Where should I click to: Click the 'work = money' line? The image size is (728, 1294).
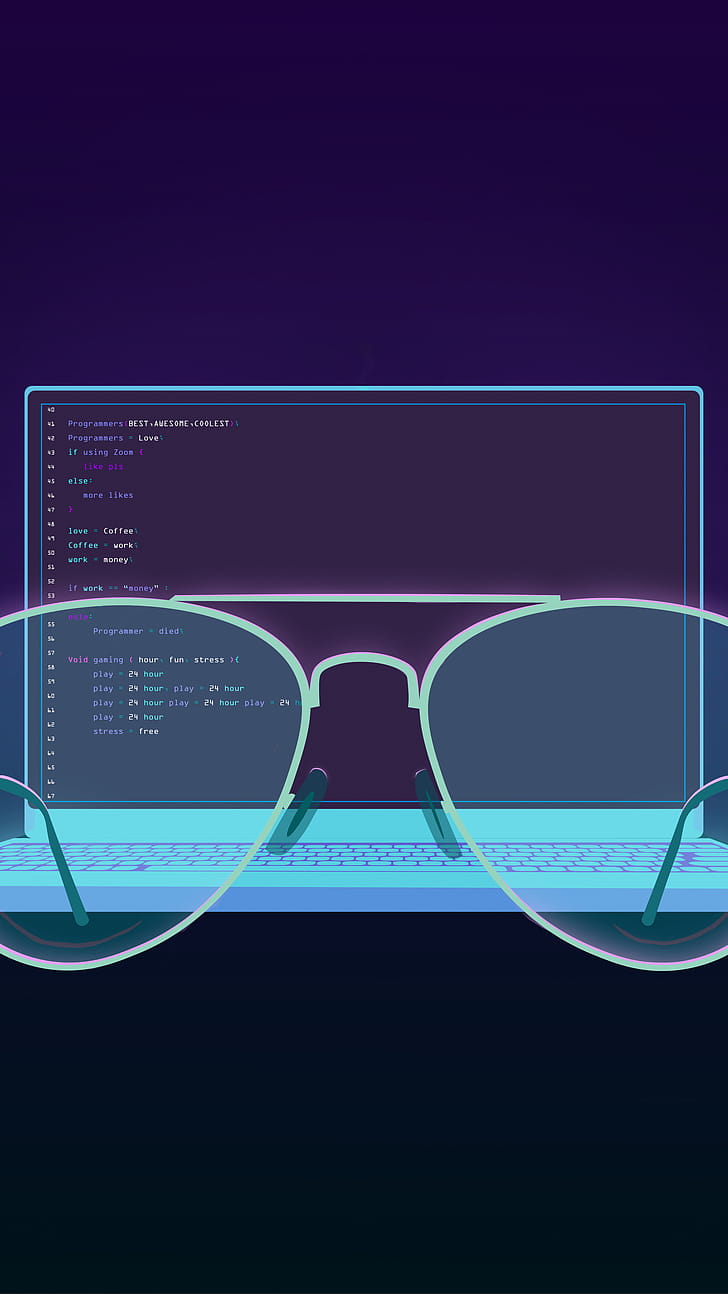(x=99, y=560)
